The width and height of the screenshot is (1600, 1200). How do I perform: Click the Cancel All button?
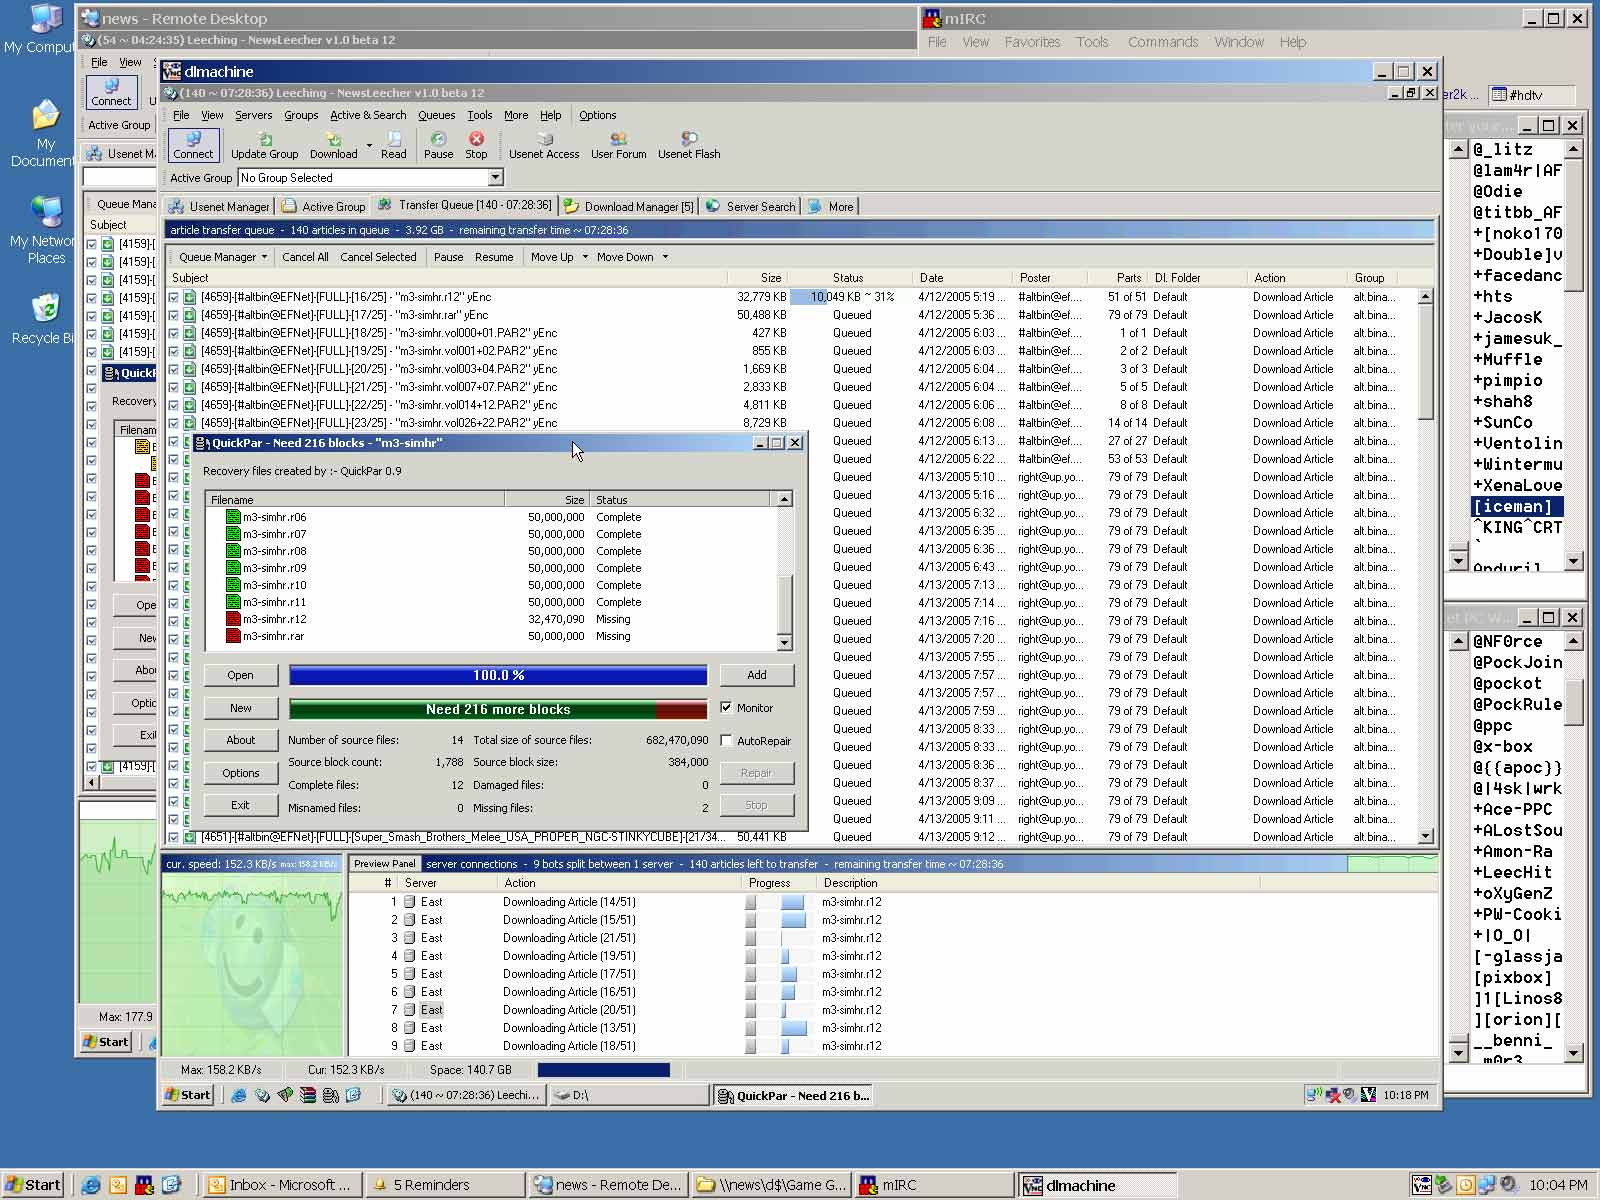(x=305, y=257)
